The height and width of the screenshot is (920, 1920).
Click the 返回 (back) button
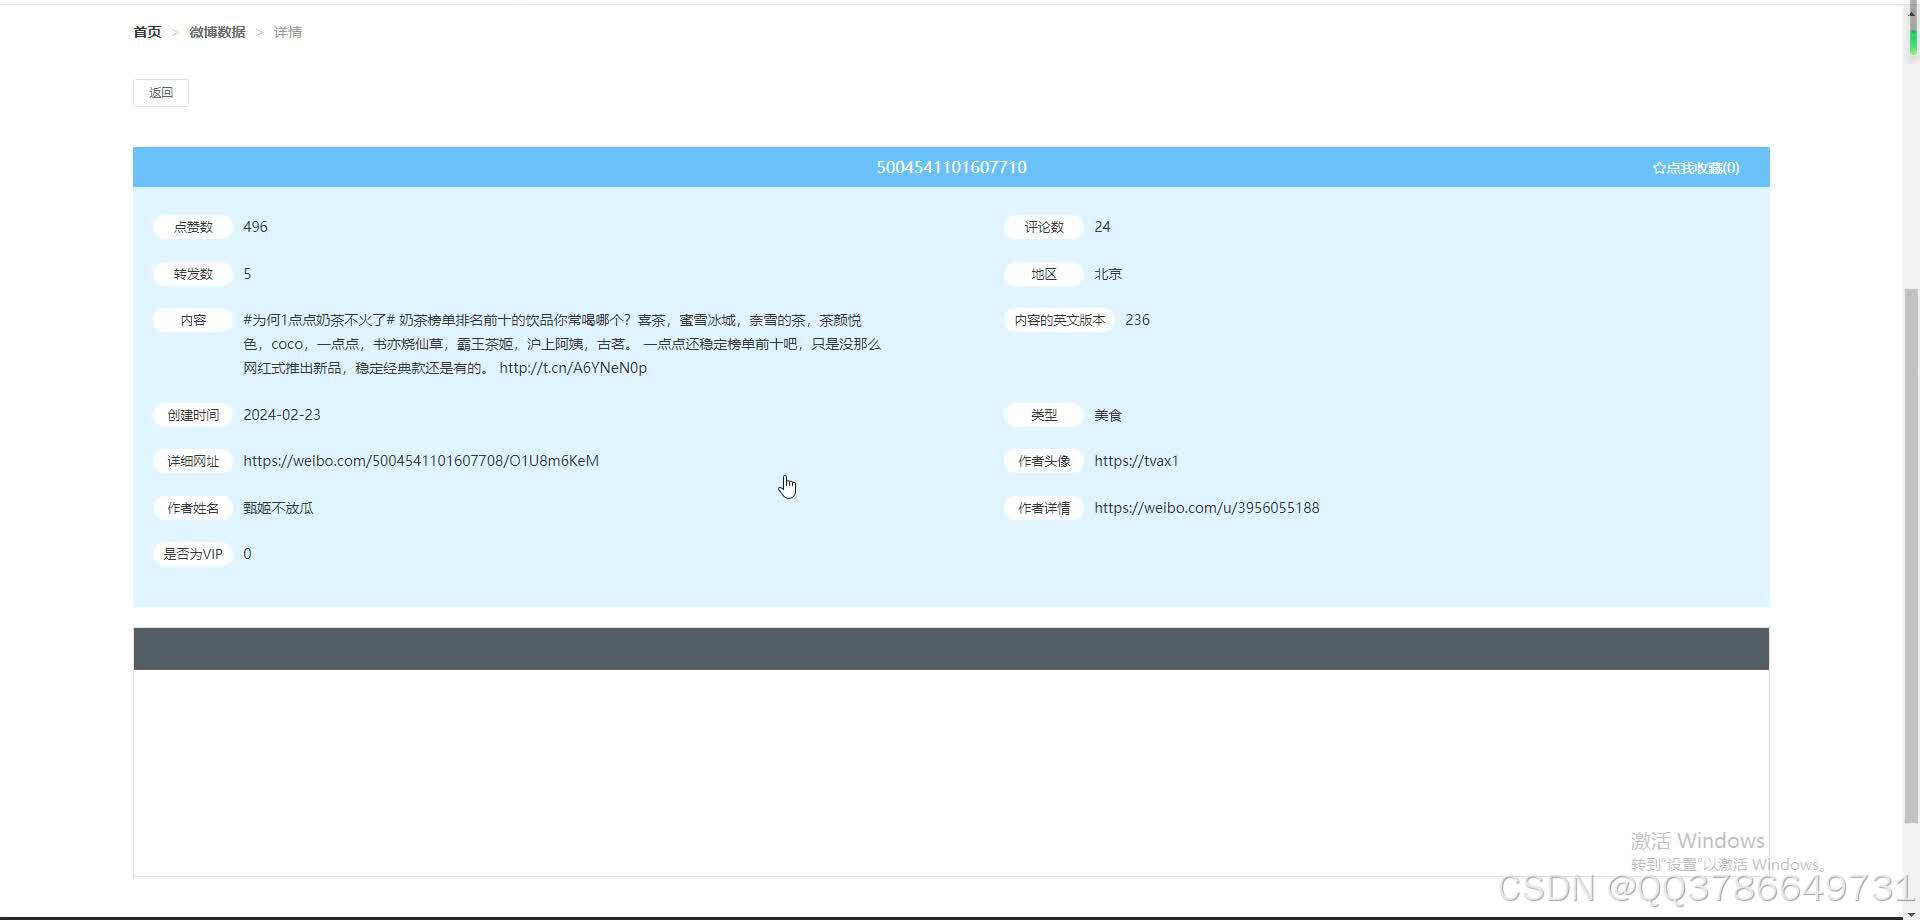[x=160, y=92]
